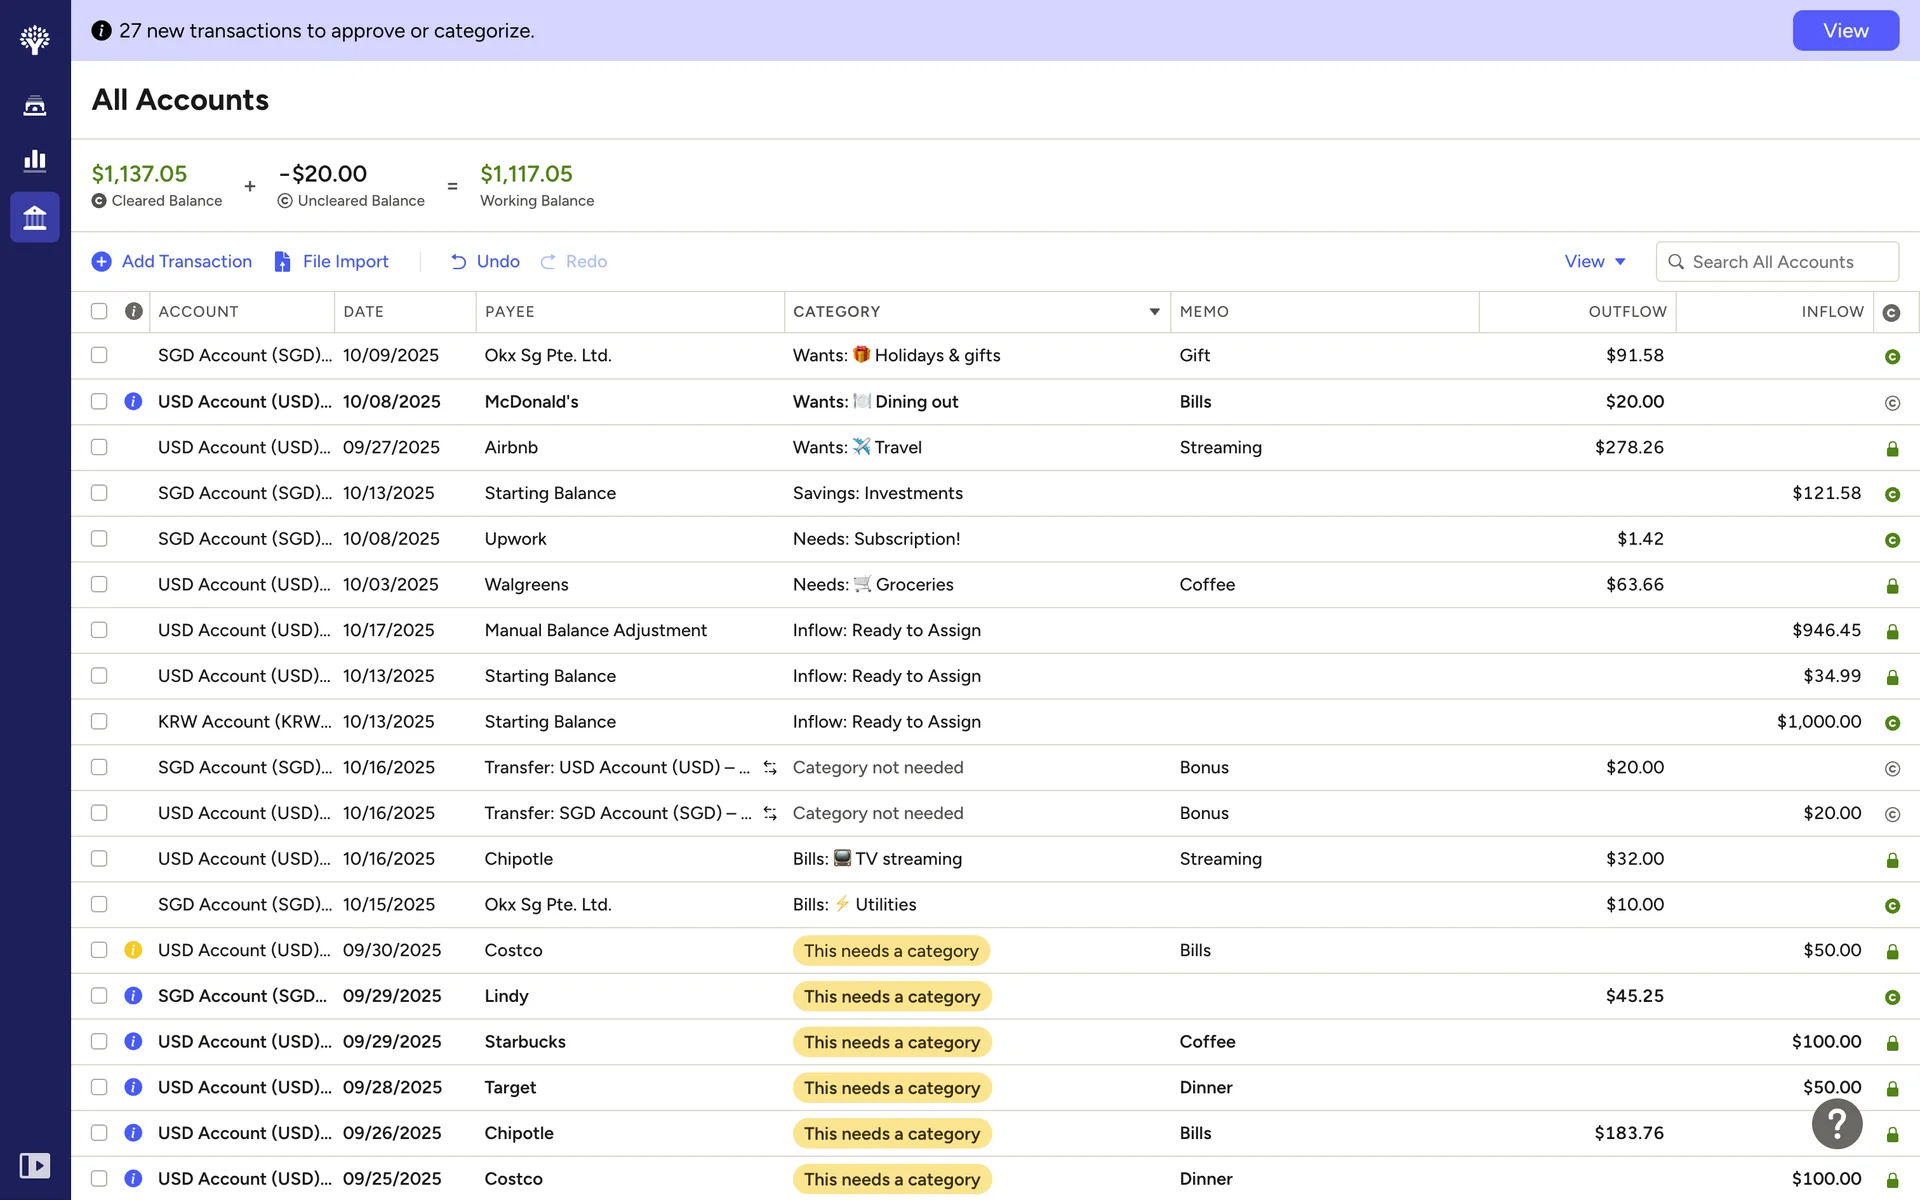Click the YNAB tree logo icon
This screenshot has height=1200, width=1920.
pyautogui.click(x=35, y=40)
